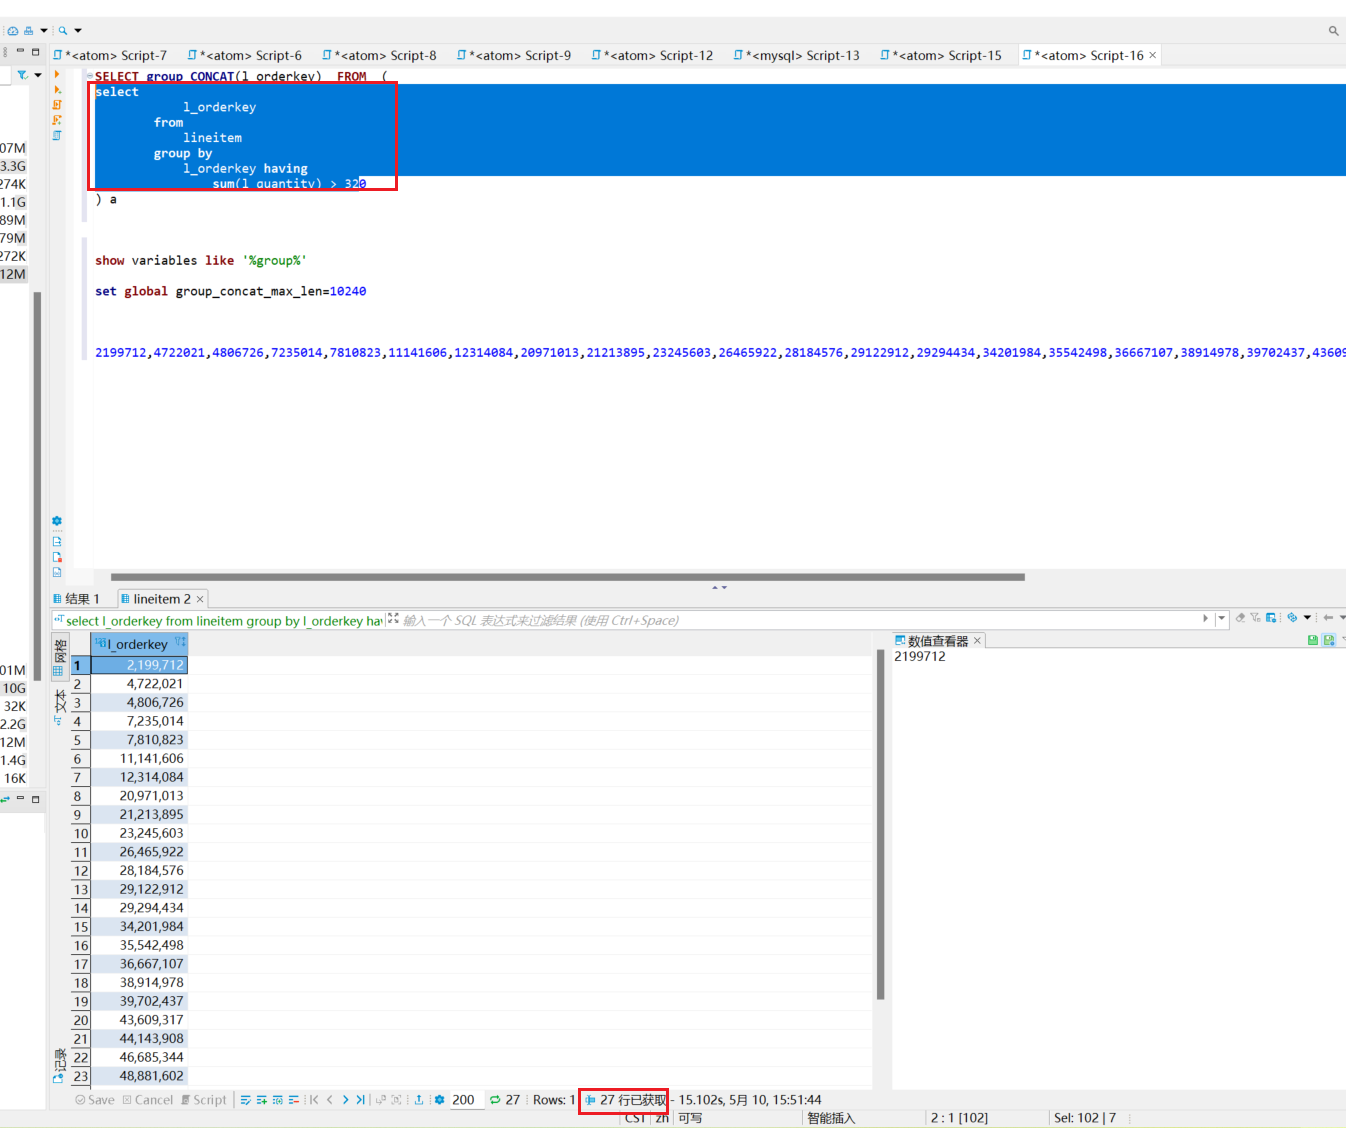This screenshot has height=1128, width=1346.
Task: Click the Save button in results toolbar
Action: click(95, 1100)
